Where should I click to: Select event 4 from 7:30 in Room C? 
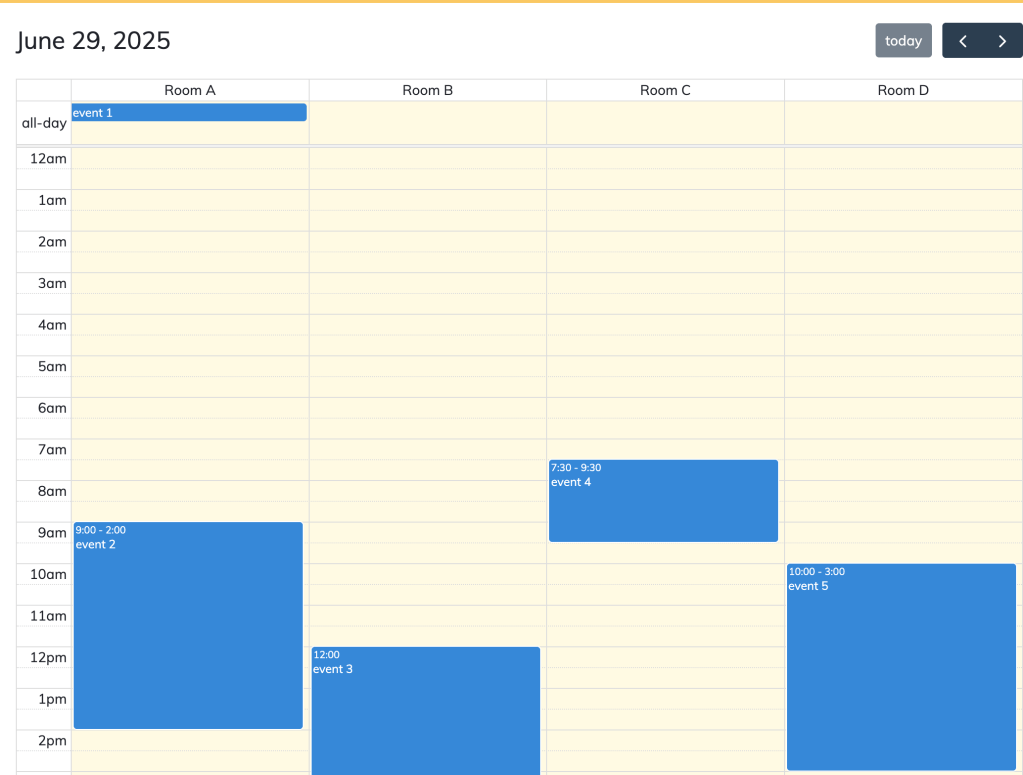[x=663, y=500]
